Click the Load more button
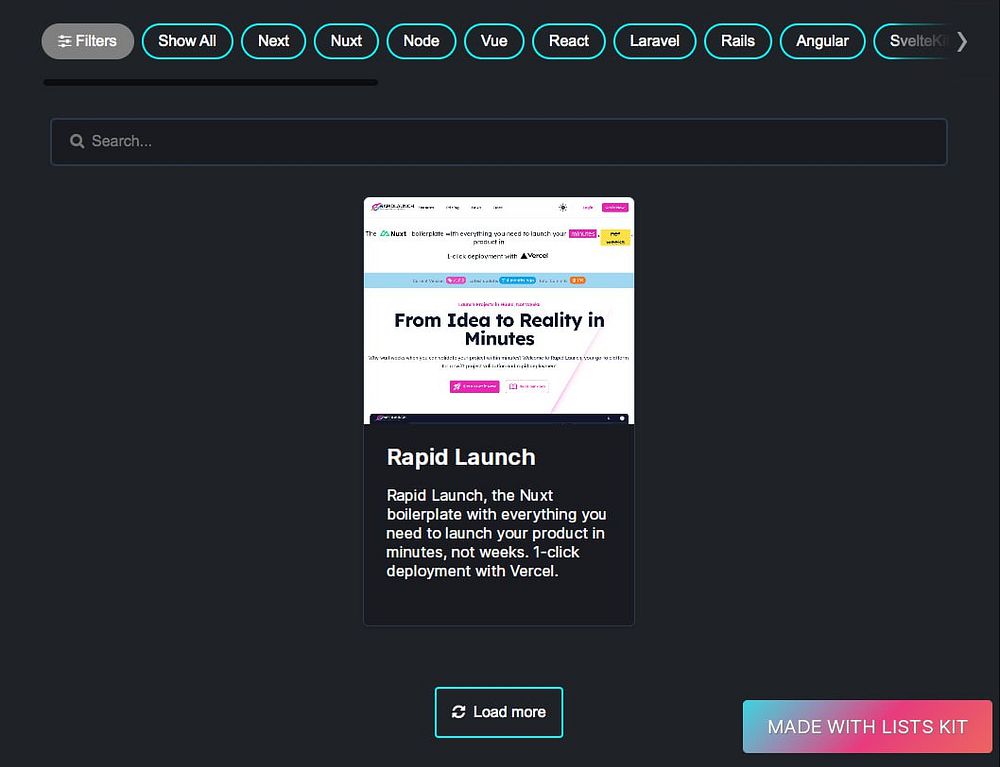 point(499,712)
